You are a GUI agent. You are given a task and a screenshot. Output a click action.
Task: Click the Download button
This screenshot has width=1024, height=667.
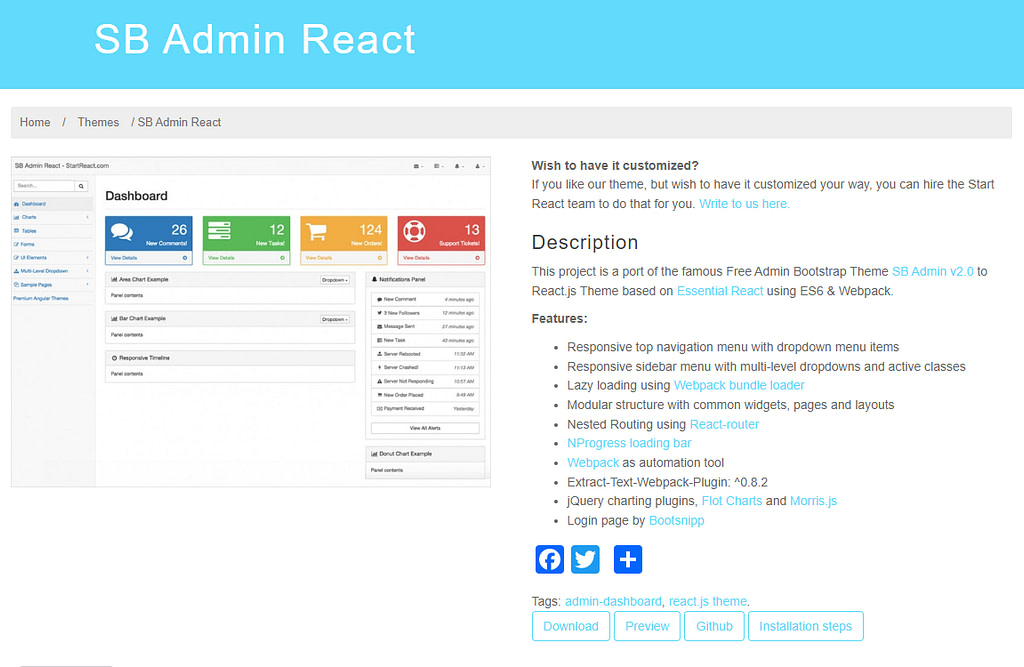pyautogui.click(x=570, y=625)
